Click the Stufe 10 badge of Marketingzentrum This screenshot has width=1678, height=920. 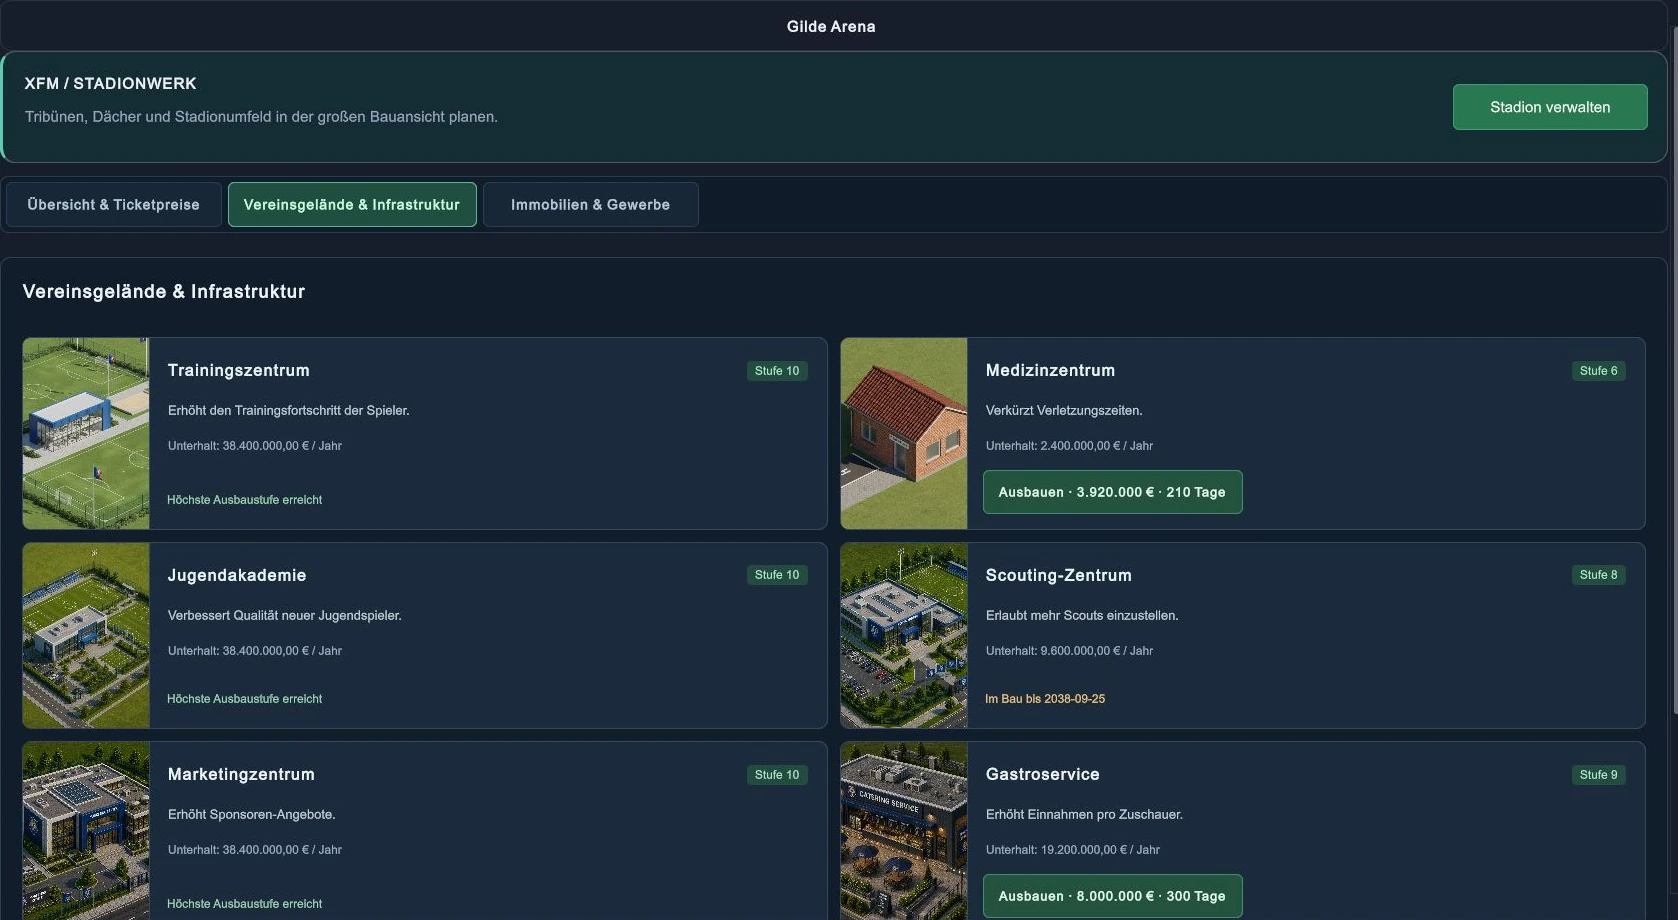[777, 775]
